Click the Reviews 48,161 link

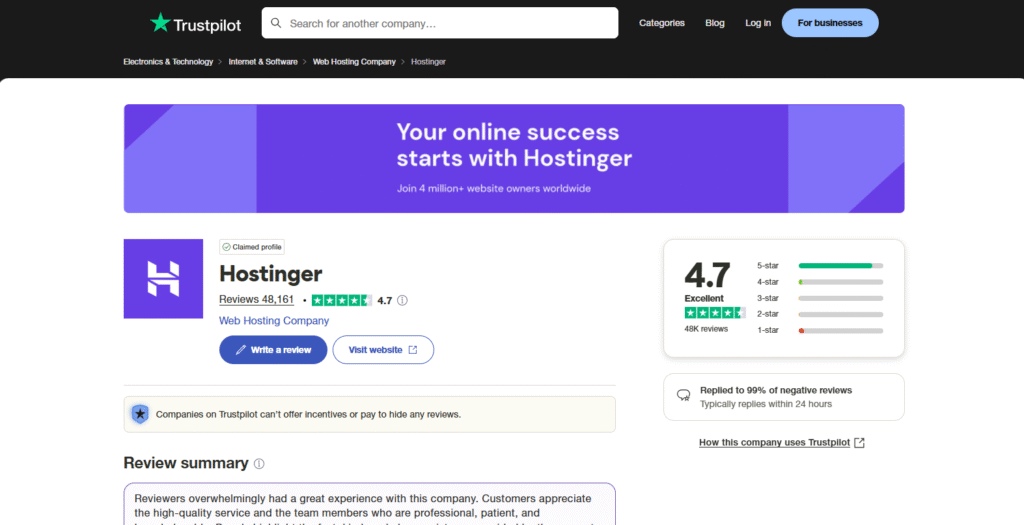pyautogui.click(x=257, y=300)
